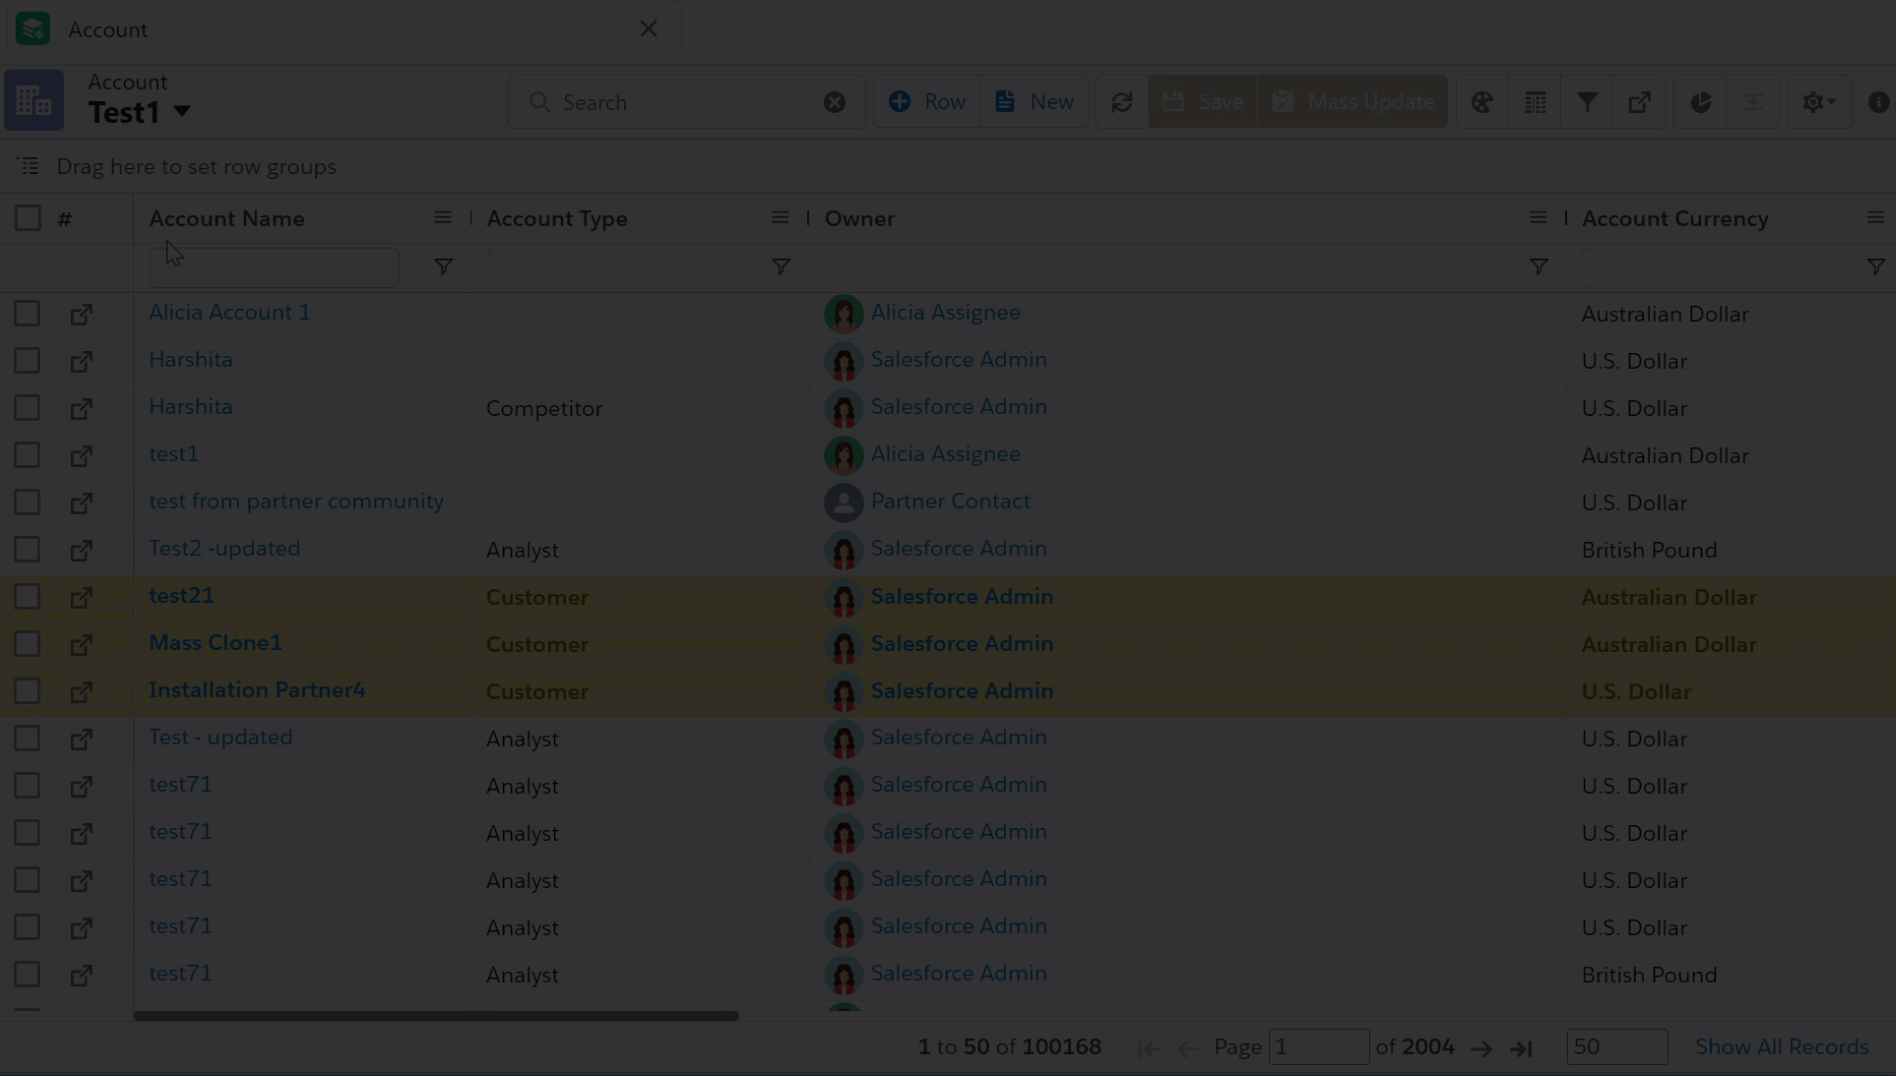Viewport: 1896px width, 1076px height.
Task: Clear the search box with X icon
Action: [x=834, y=102]
